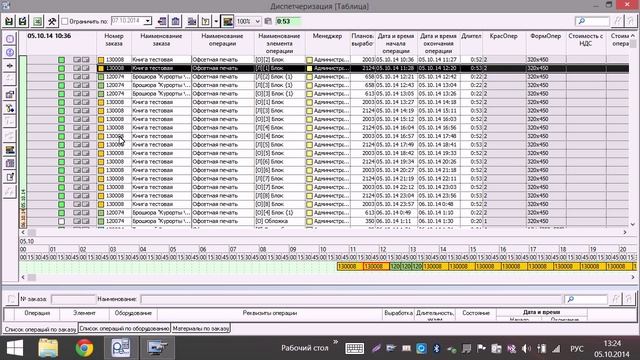This screenshot has height=360, width=640.
Task: Toggle the highlighted picture view icon beside zoom
Action: (x=228, y=21)
